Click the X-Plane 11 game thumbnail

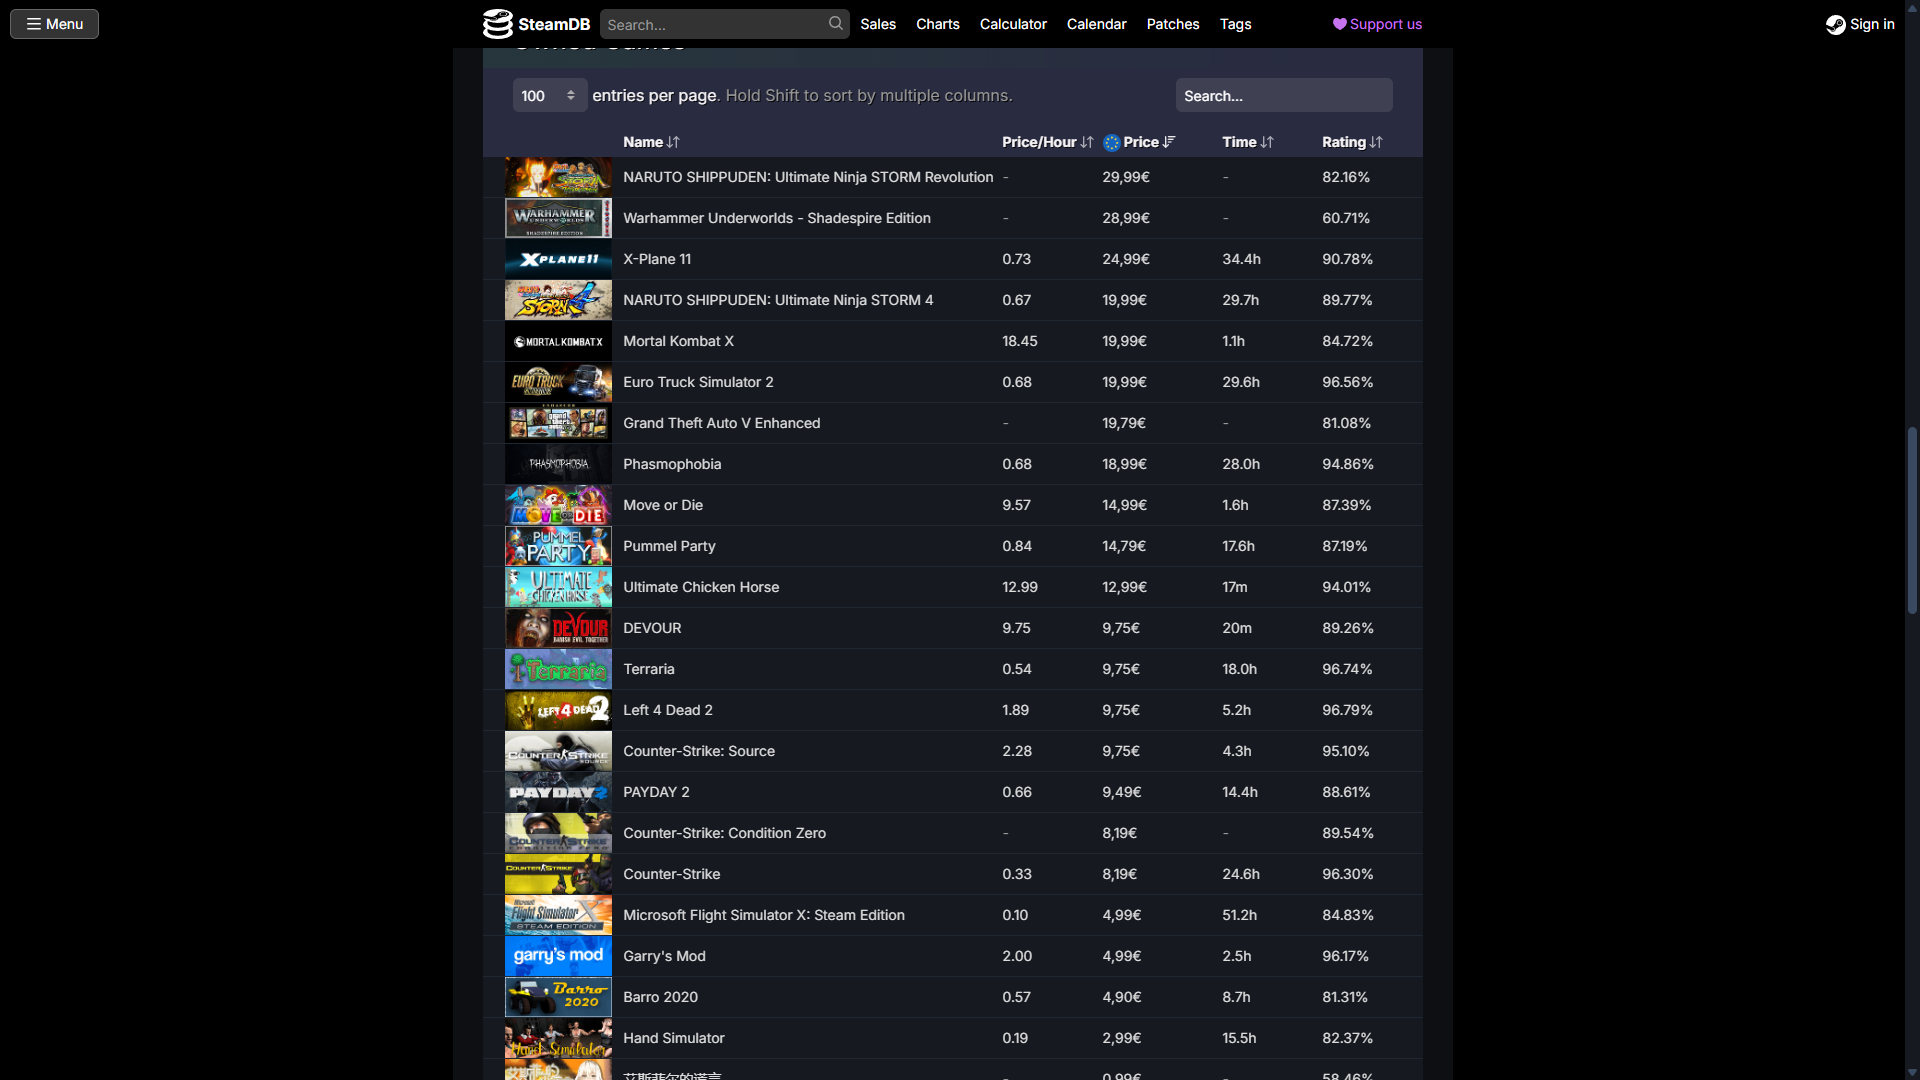click(558, 259)
